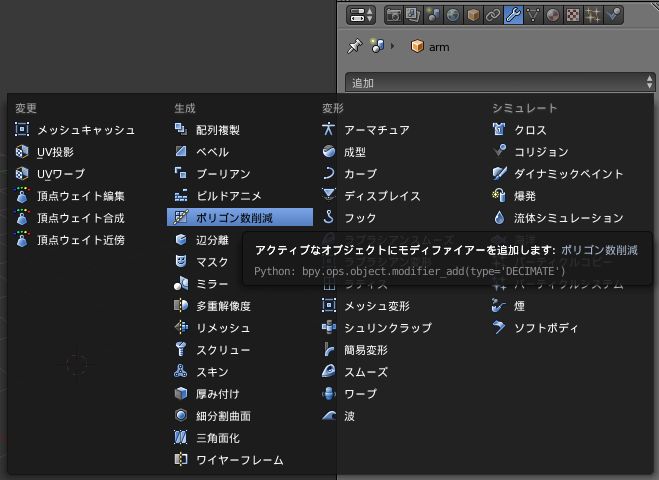Open the Render properties tab
The image size is (659, 480).
pyautogui.click(x=394, y=15)
